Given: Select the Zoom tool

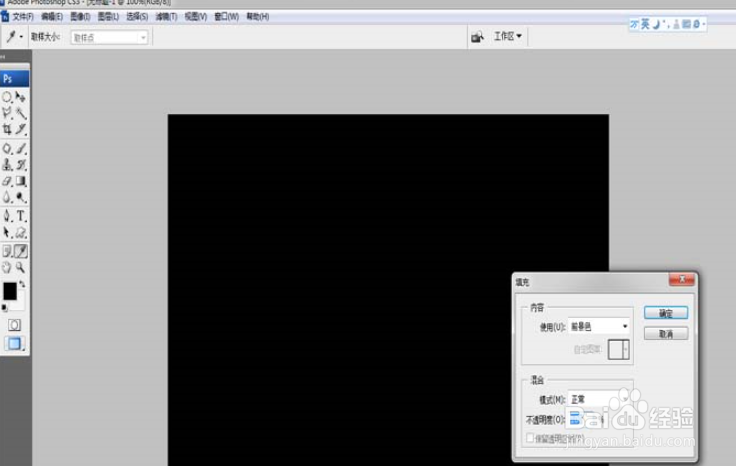Looking at the screenshot, I should (x=21, y=267).
